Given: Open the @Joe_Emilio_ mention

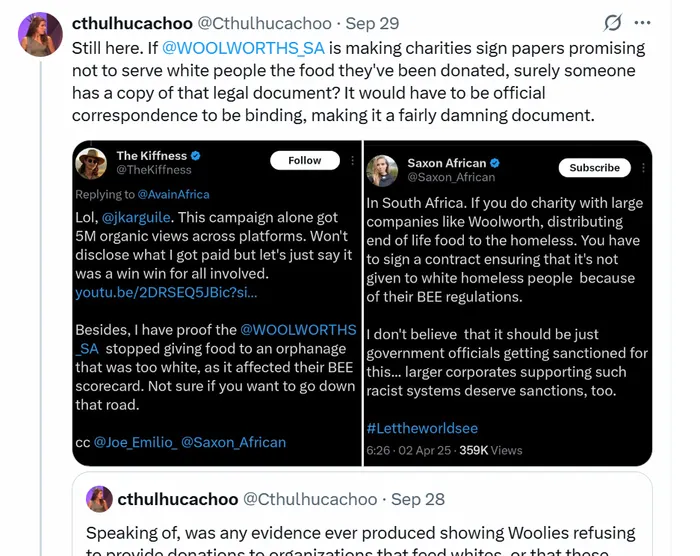Looking at the screenshot, I should 134,441.
